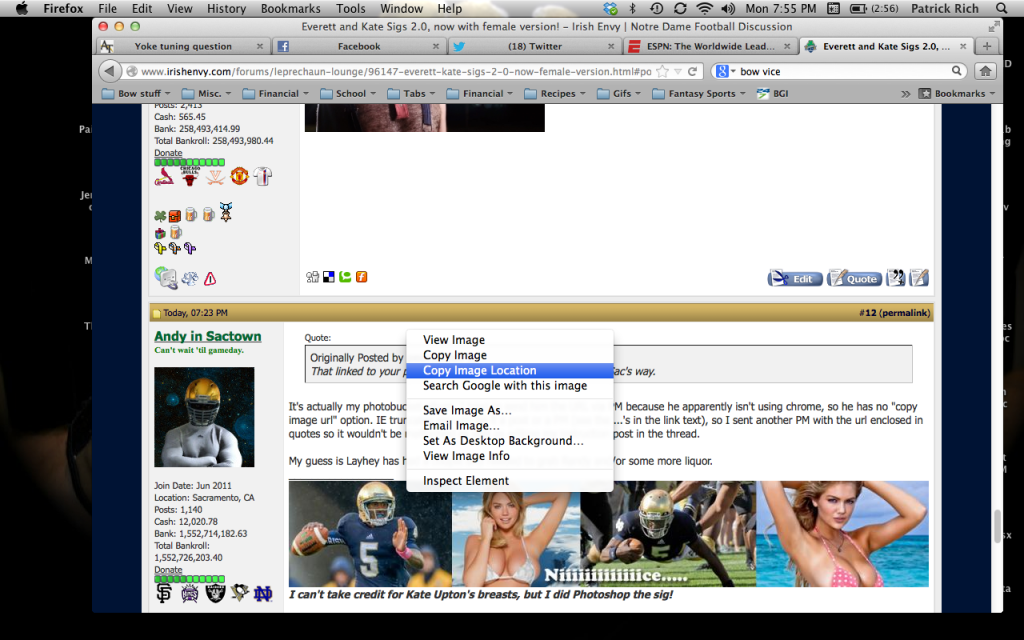Click the Quote button on the post
Screen dimensions: 1024x640
click(855, 278)
